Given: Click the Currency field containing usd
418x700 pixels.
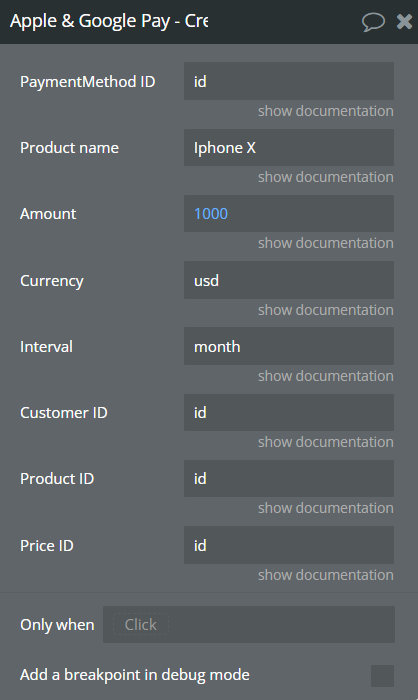Looking at the screenshot, I should 289,280.
